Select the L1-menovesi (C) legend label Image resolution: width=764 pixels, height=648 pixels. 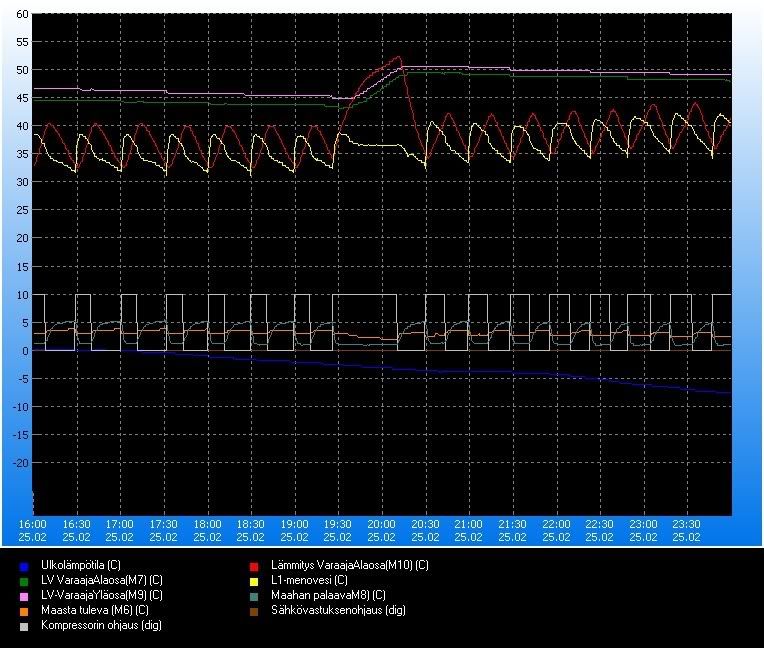tap(309, 580)
